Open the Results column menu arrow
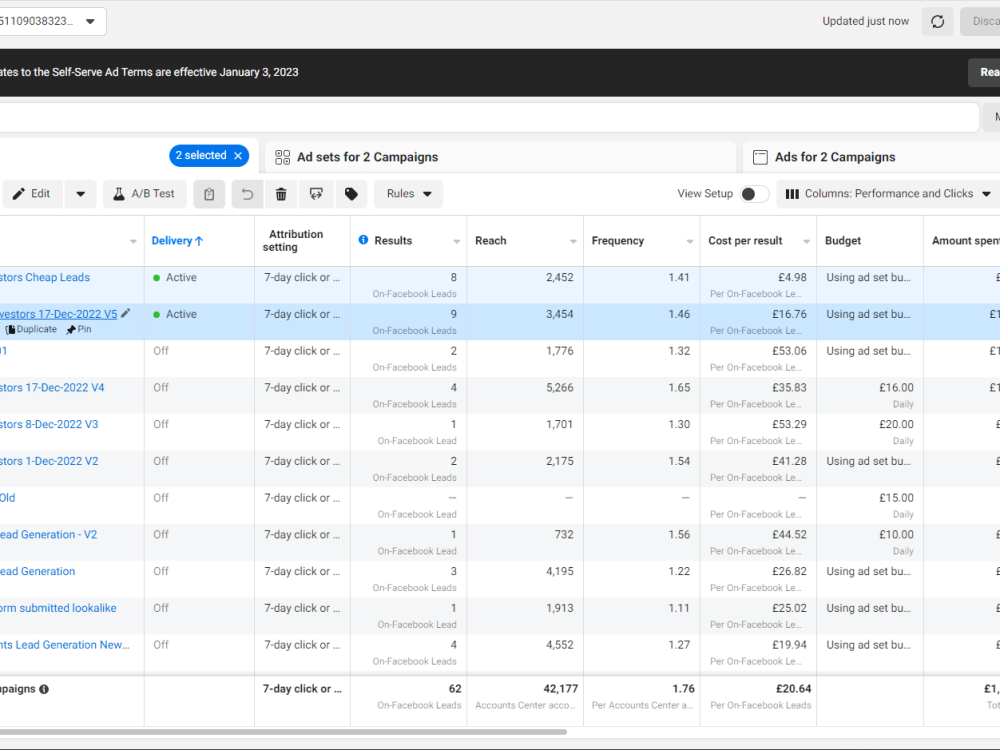Screen dimensions: 1000x750 coord(457,241)
